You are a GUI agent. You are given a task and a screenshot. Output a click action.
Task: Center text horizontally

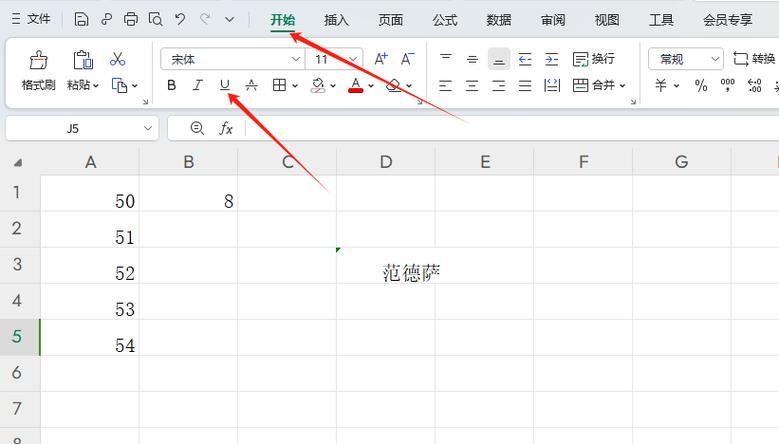coord(472,85)
